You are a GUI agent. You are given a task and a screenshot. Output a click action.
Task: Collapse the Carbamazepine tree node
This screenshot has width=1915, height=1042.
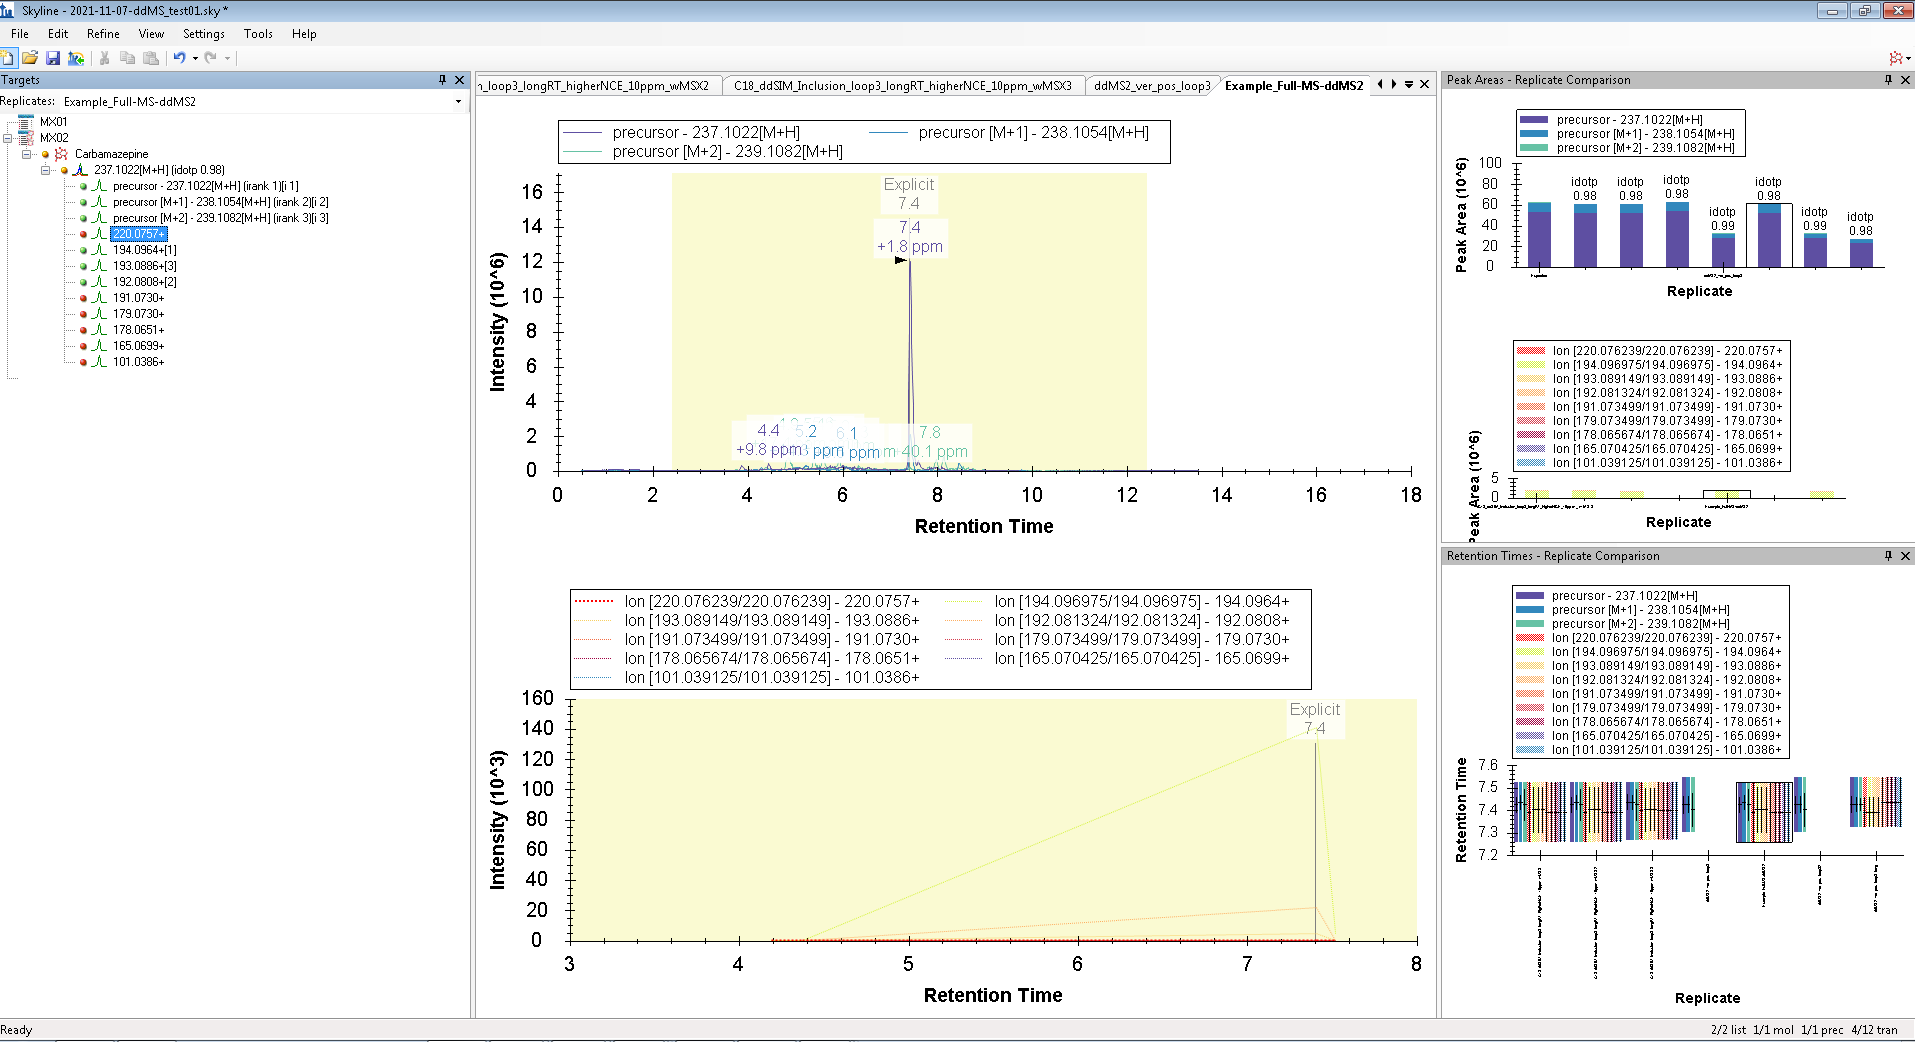pyautogui.click(x=27, y=154)
